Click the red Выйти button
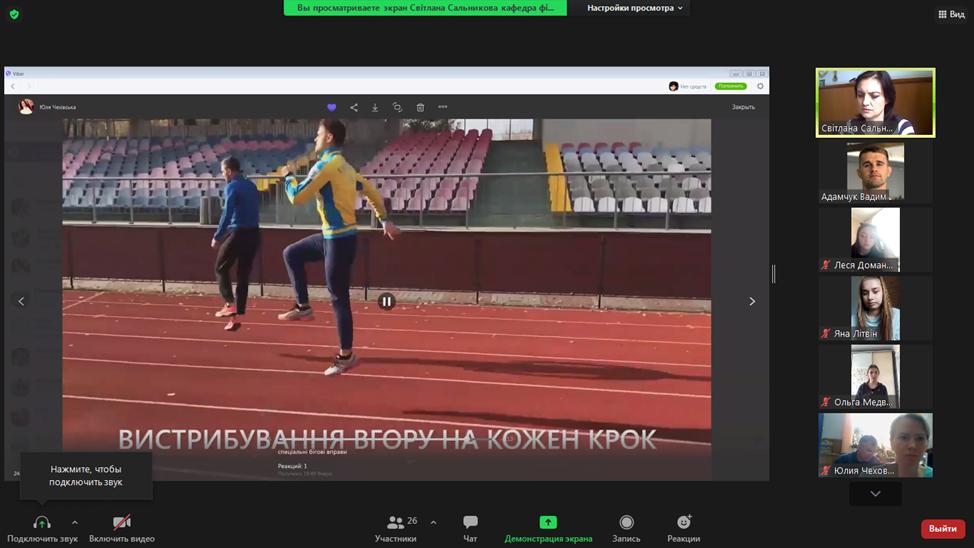 click(x=942, y=528)
